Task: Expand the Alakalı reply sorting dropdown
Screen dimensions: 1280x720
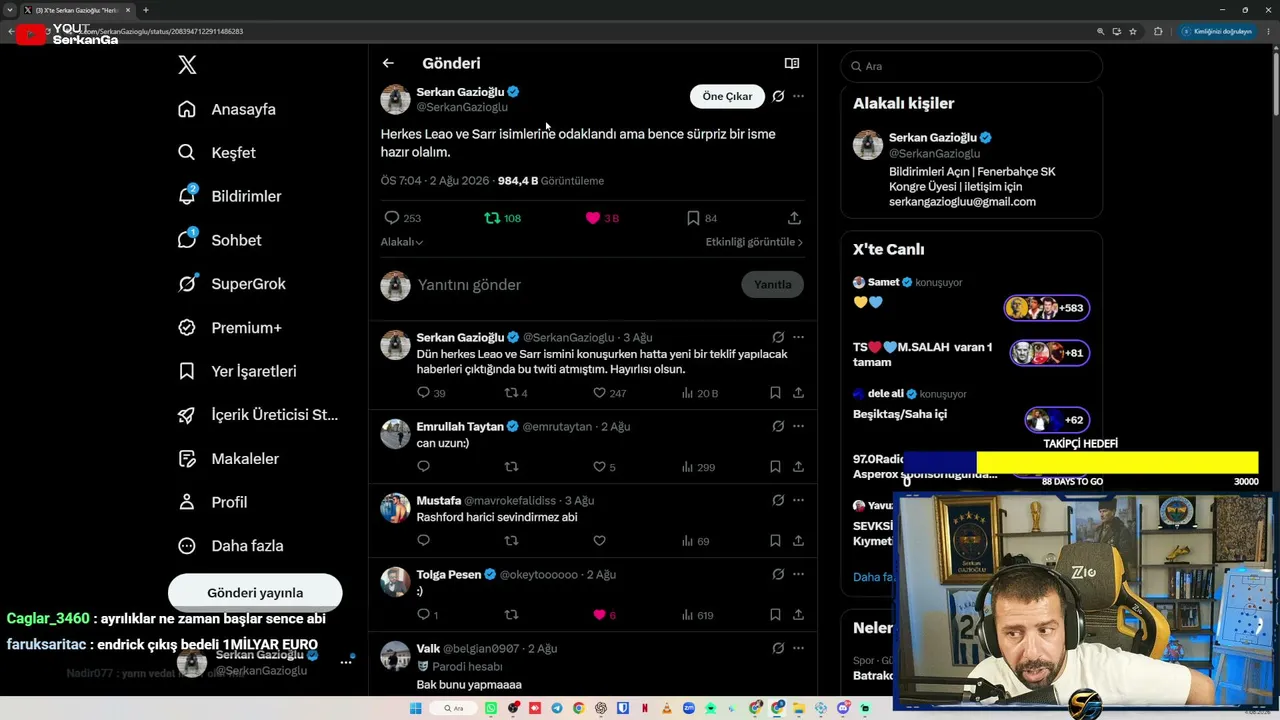Action: coord(402,242)
